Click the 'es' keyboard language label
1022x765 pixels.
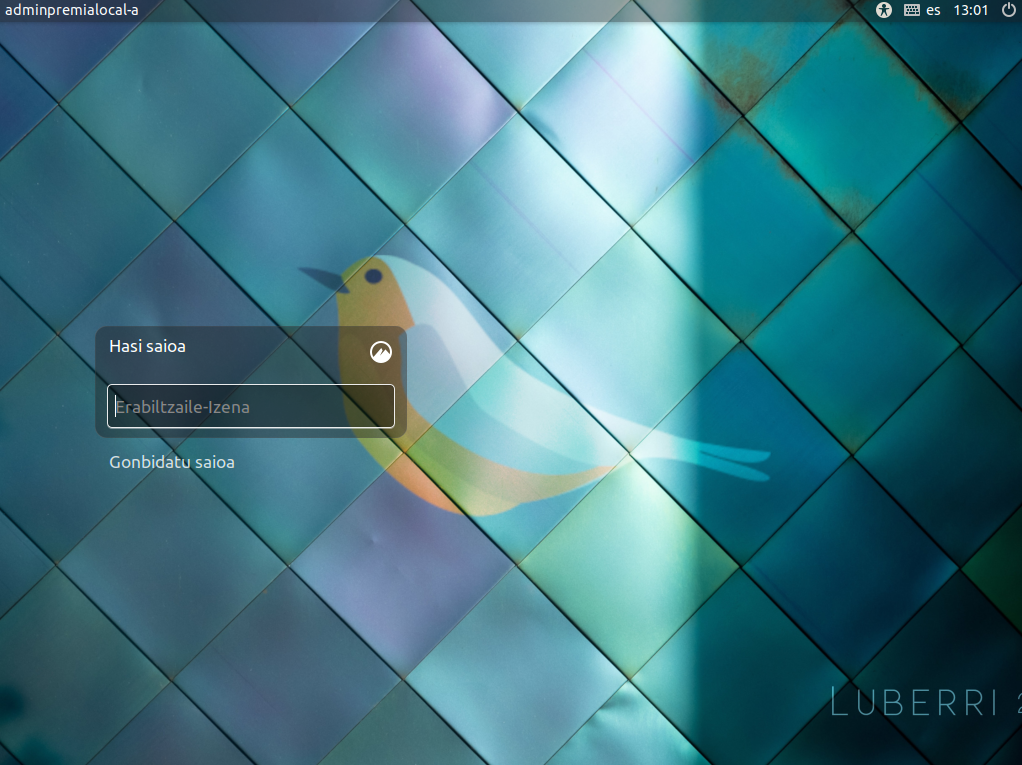pyautogui.click(x=933, y=10)
